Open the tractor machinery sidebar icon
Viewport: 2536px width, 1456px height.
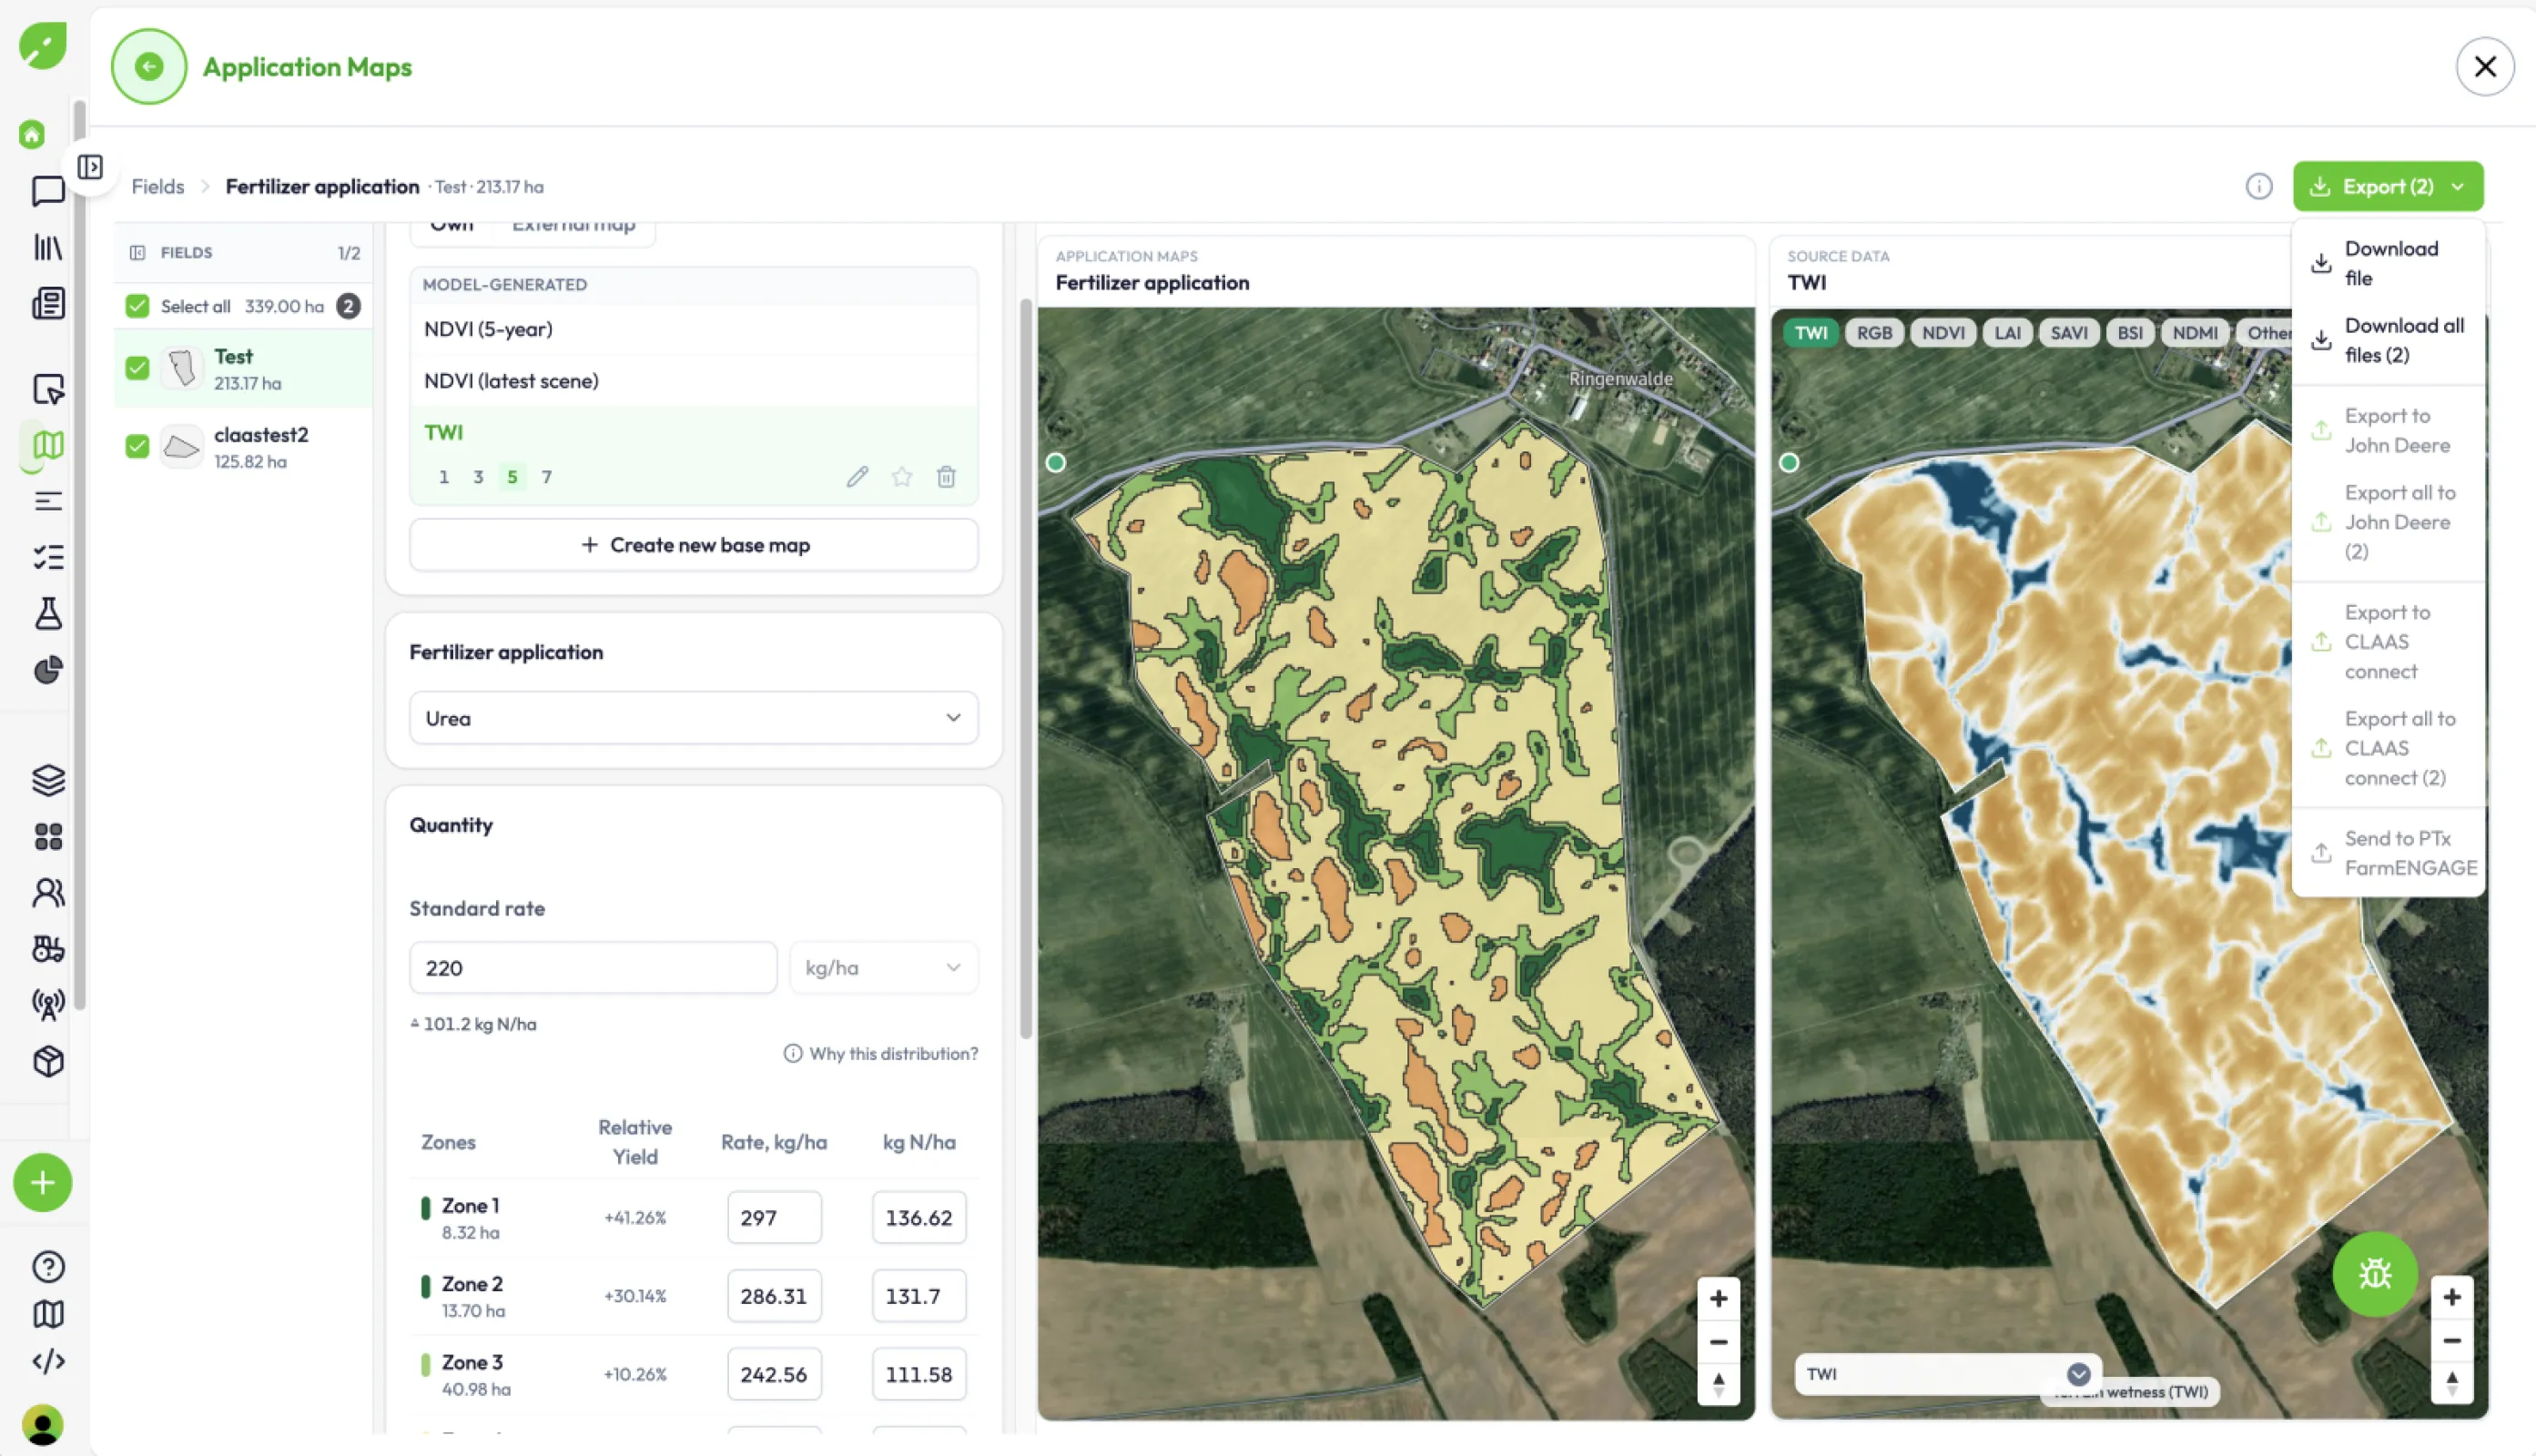click(x=47, y=948)
